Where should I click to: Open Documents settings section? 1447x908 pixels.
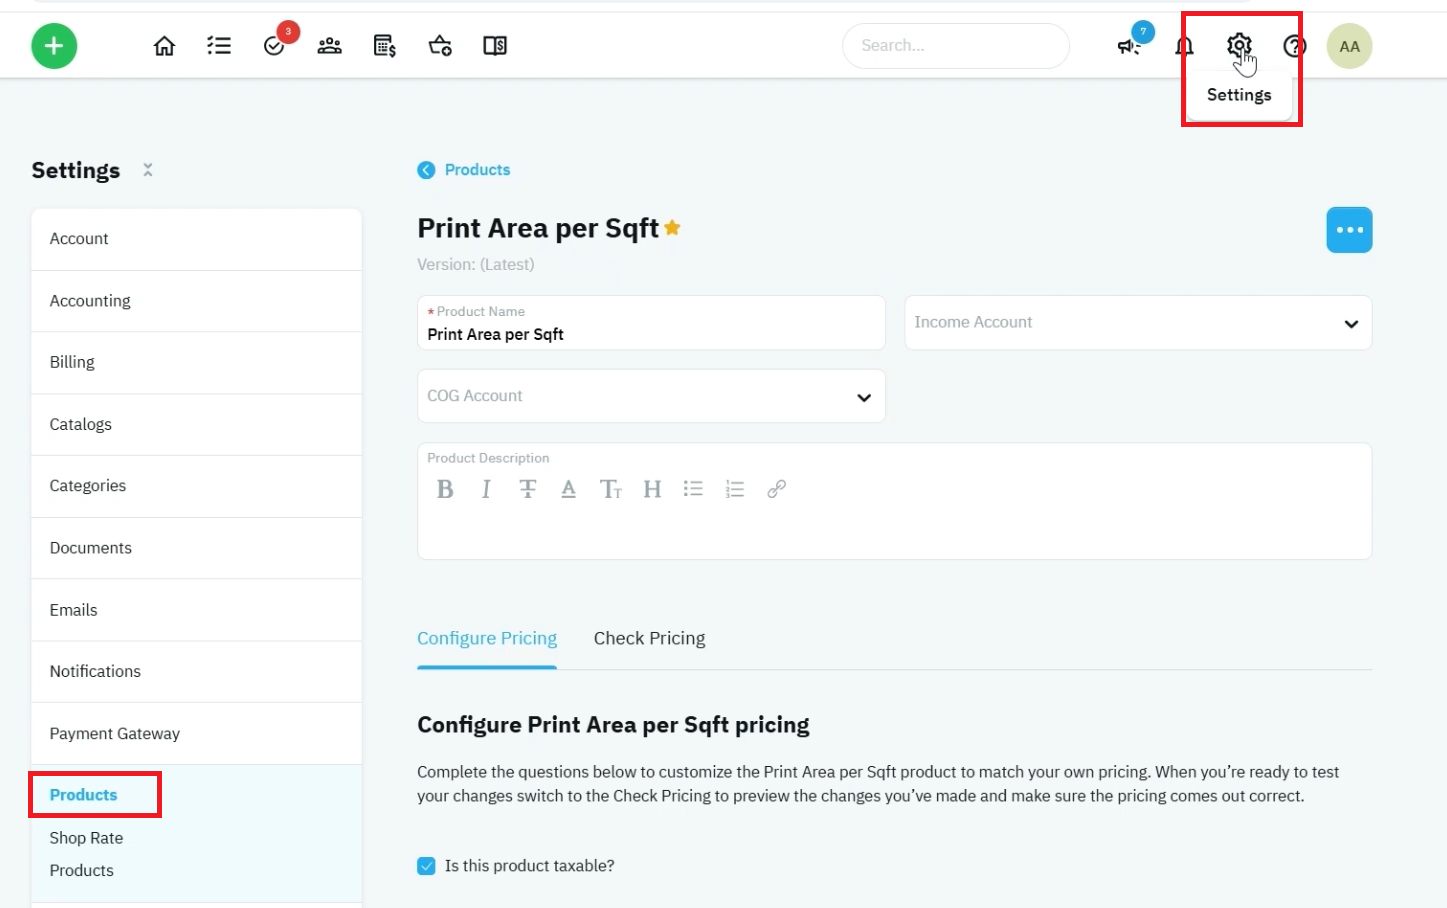196,548
